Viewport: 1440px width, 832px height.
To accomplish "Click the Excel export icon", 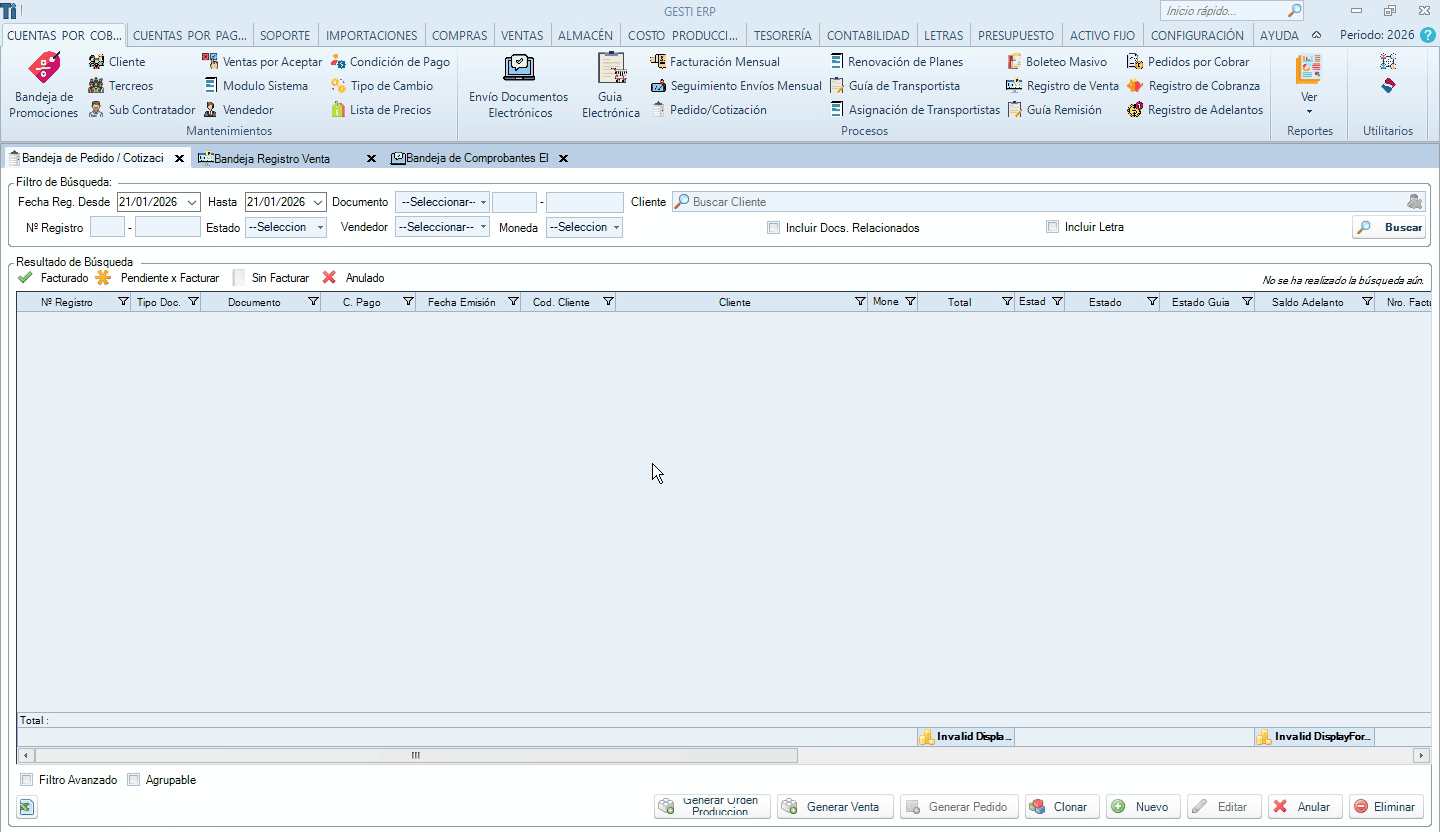I will click(27, 807).
